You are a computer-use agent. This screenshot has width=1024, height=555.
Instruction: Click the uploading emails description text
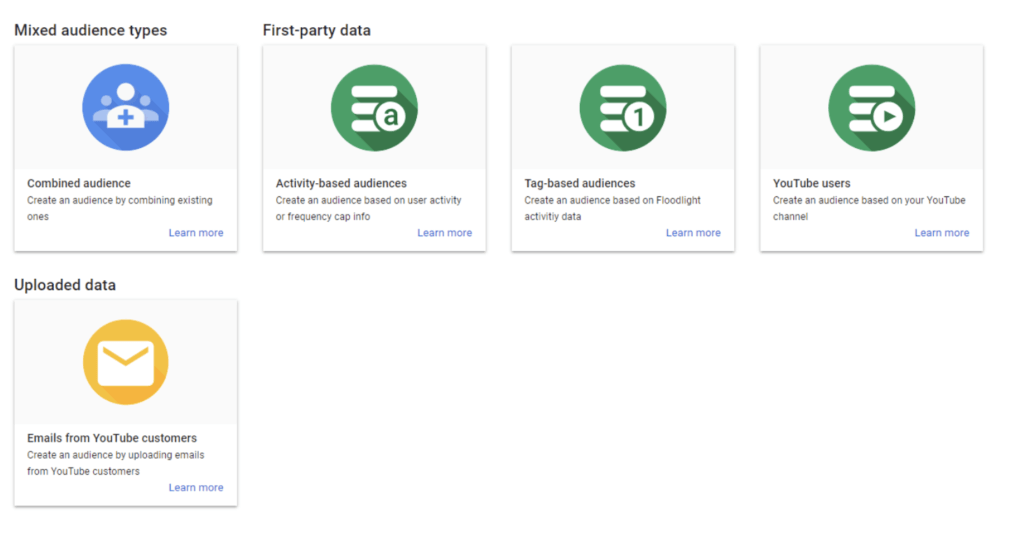point(115,463)
